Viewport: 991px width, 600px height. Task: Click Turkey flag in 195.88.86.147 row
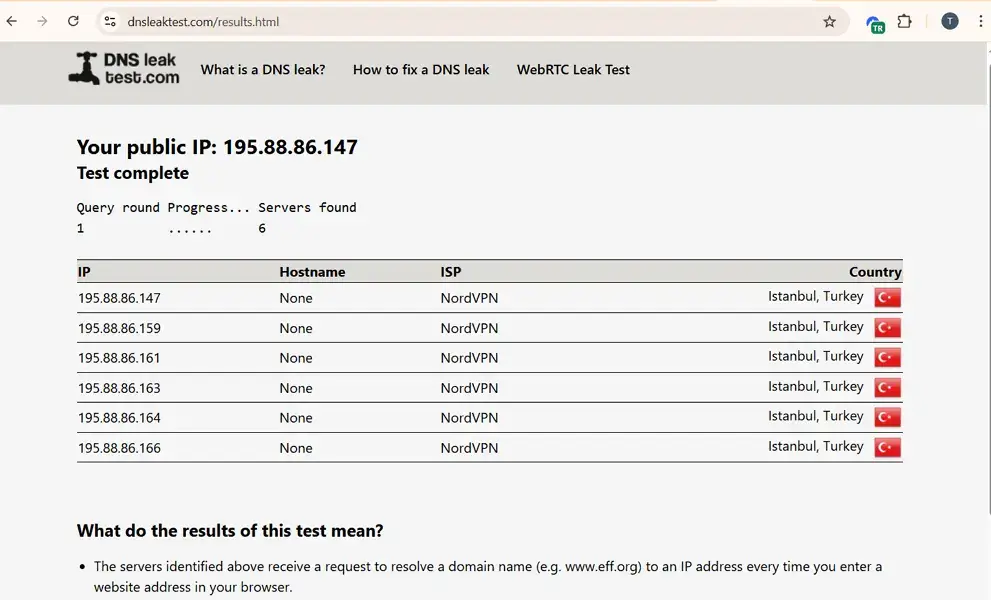click(x=887, y=297)
